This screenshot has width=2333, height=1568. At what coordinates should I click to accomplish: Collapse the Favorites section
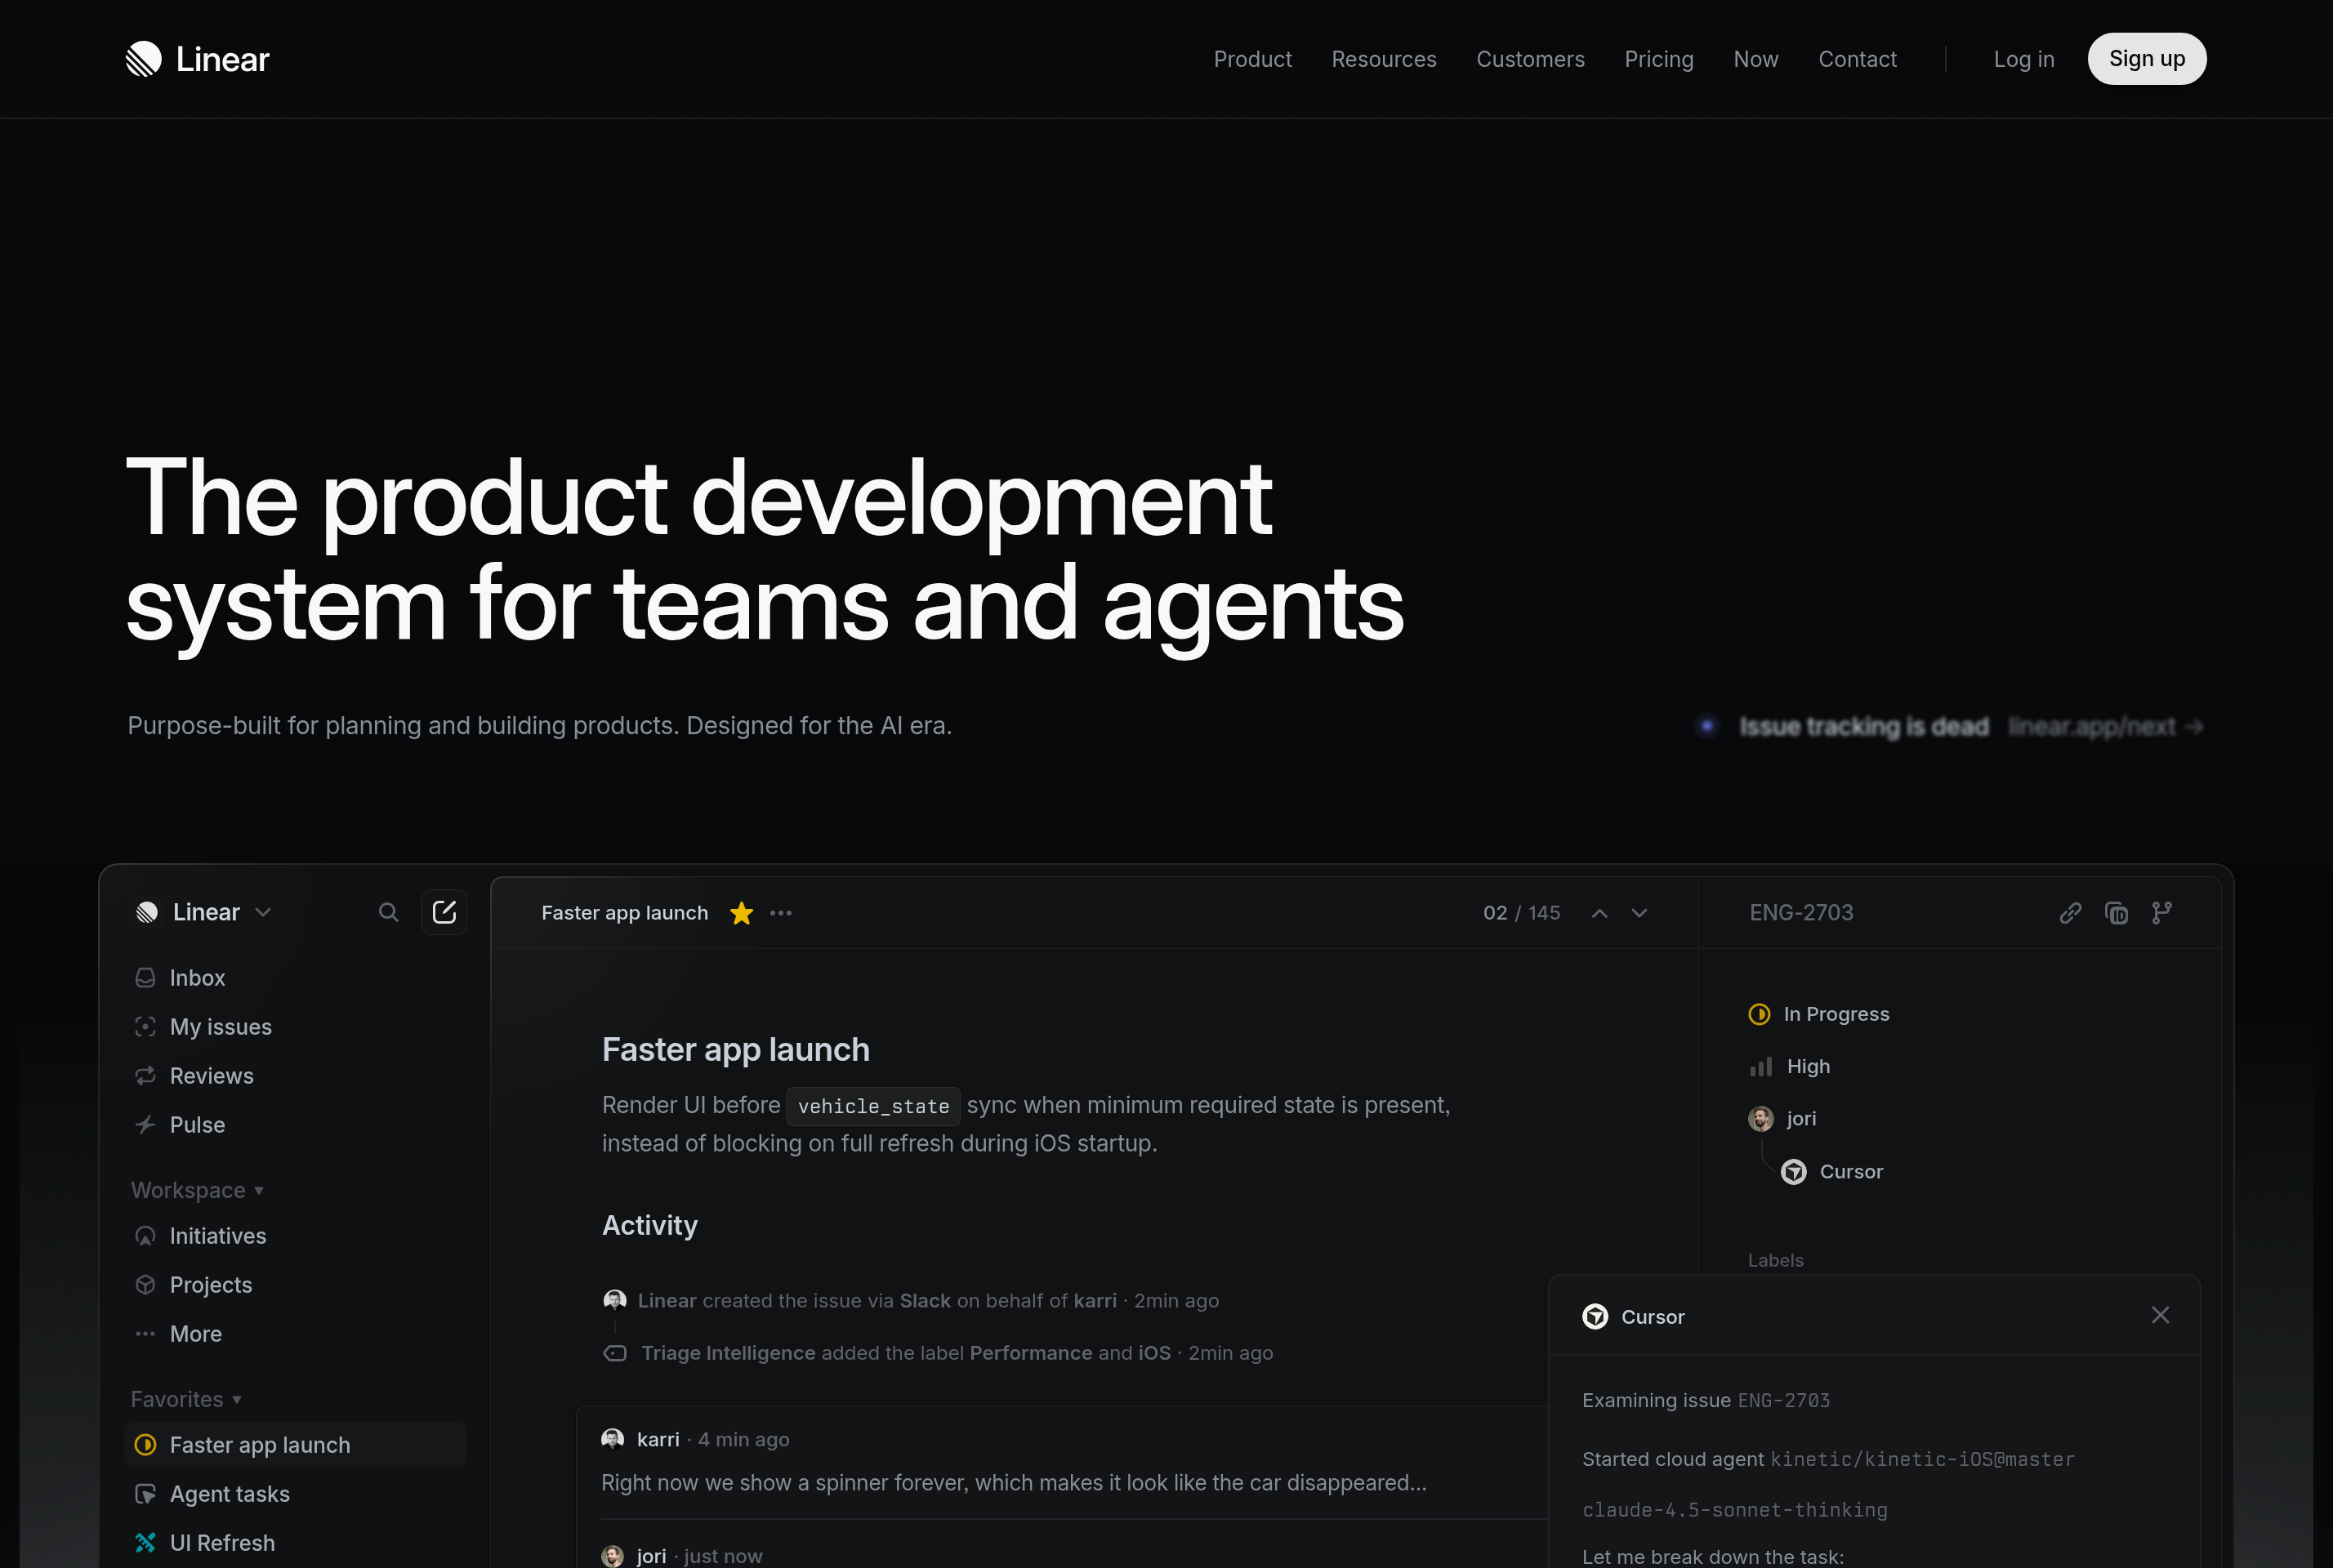(236, 1399)
